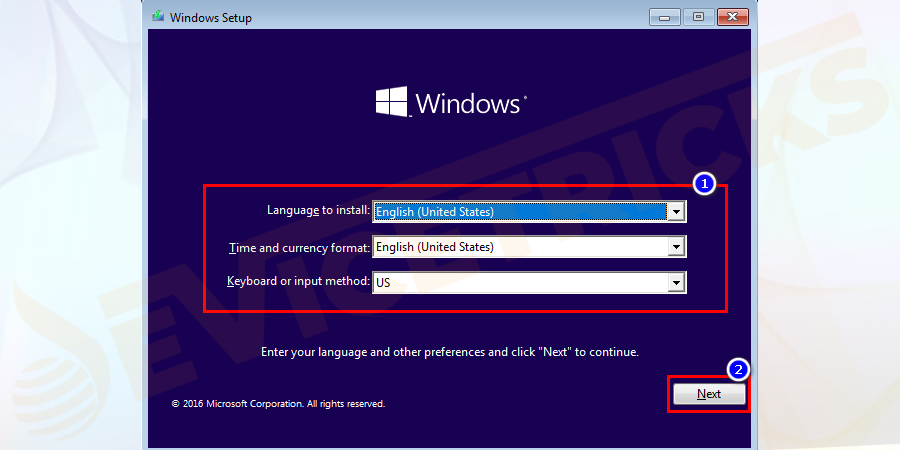Click the Windows logo in setup
The image size is (900, 450).
click(451, 103)
